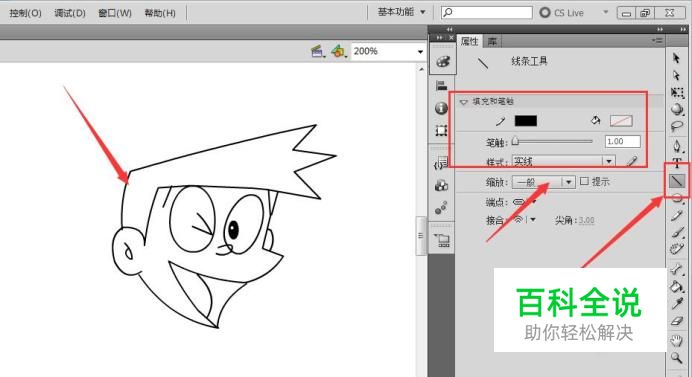Open the 基本功能 workspace dropdown
The image size is (692, 377).
pos(401,12)
